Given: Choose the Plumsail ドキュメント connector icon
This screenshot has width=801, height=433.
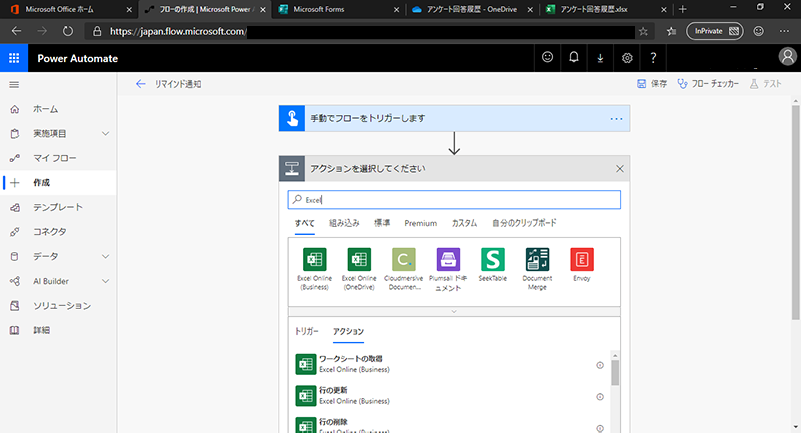Looking at the screenshot, I should pyautogui.click(x=449, y=259).
